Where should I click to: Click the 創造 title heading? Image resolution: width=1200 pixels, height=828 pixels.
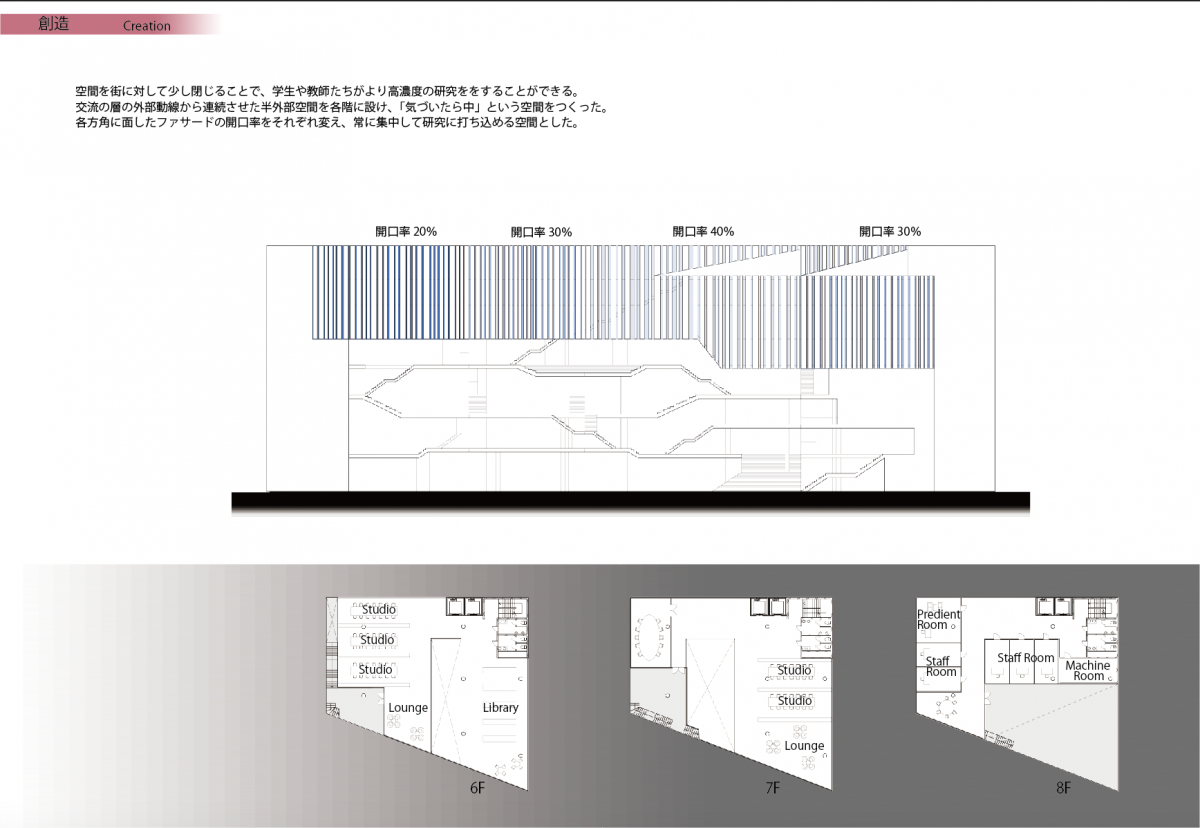(x=53, y=25)
